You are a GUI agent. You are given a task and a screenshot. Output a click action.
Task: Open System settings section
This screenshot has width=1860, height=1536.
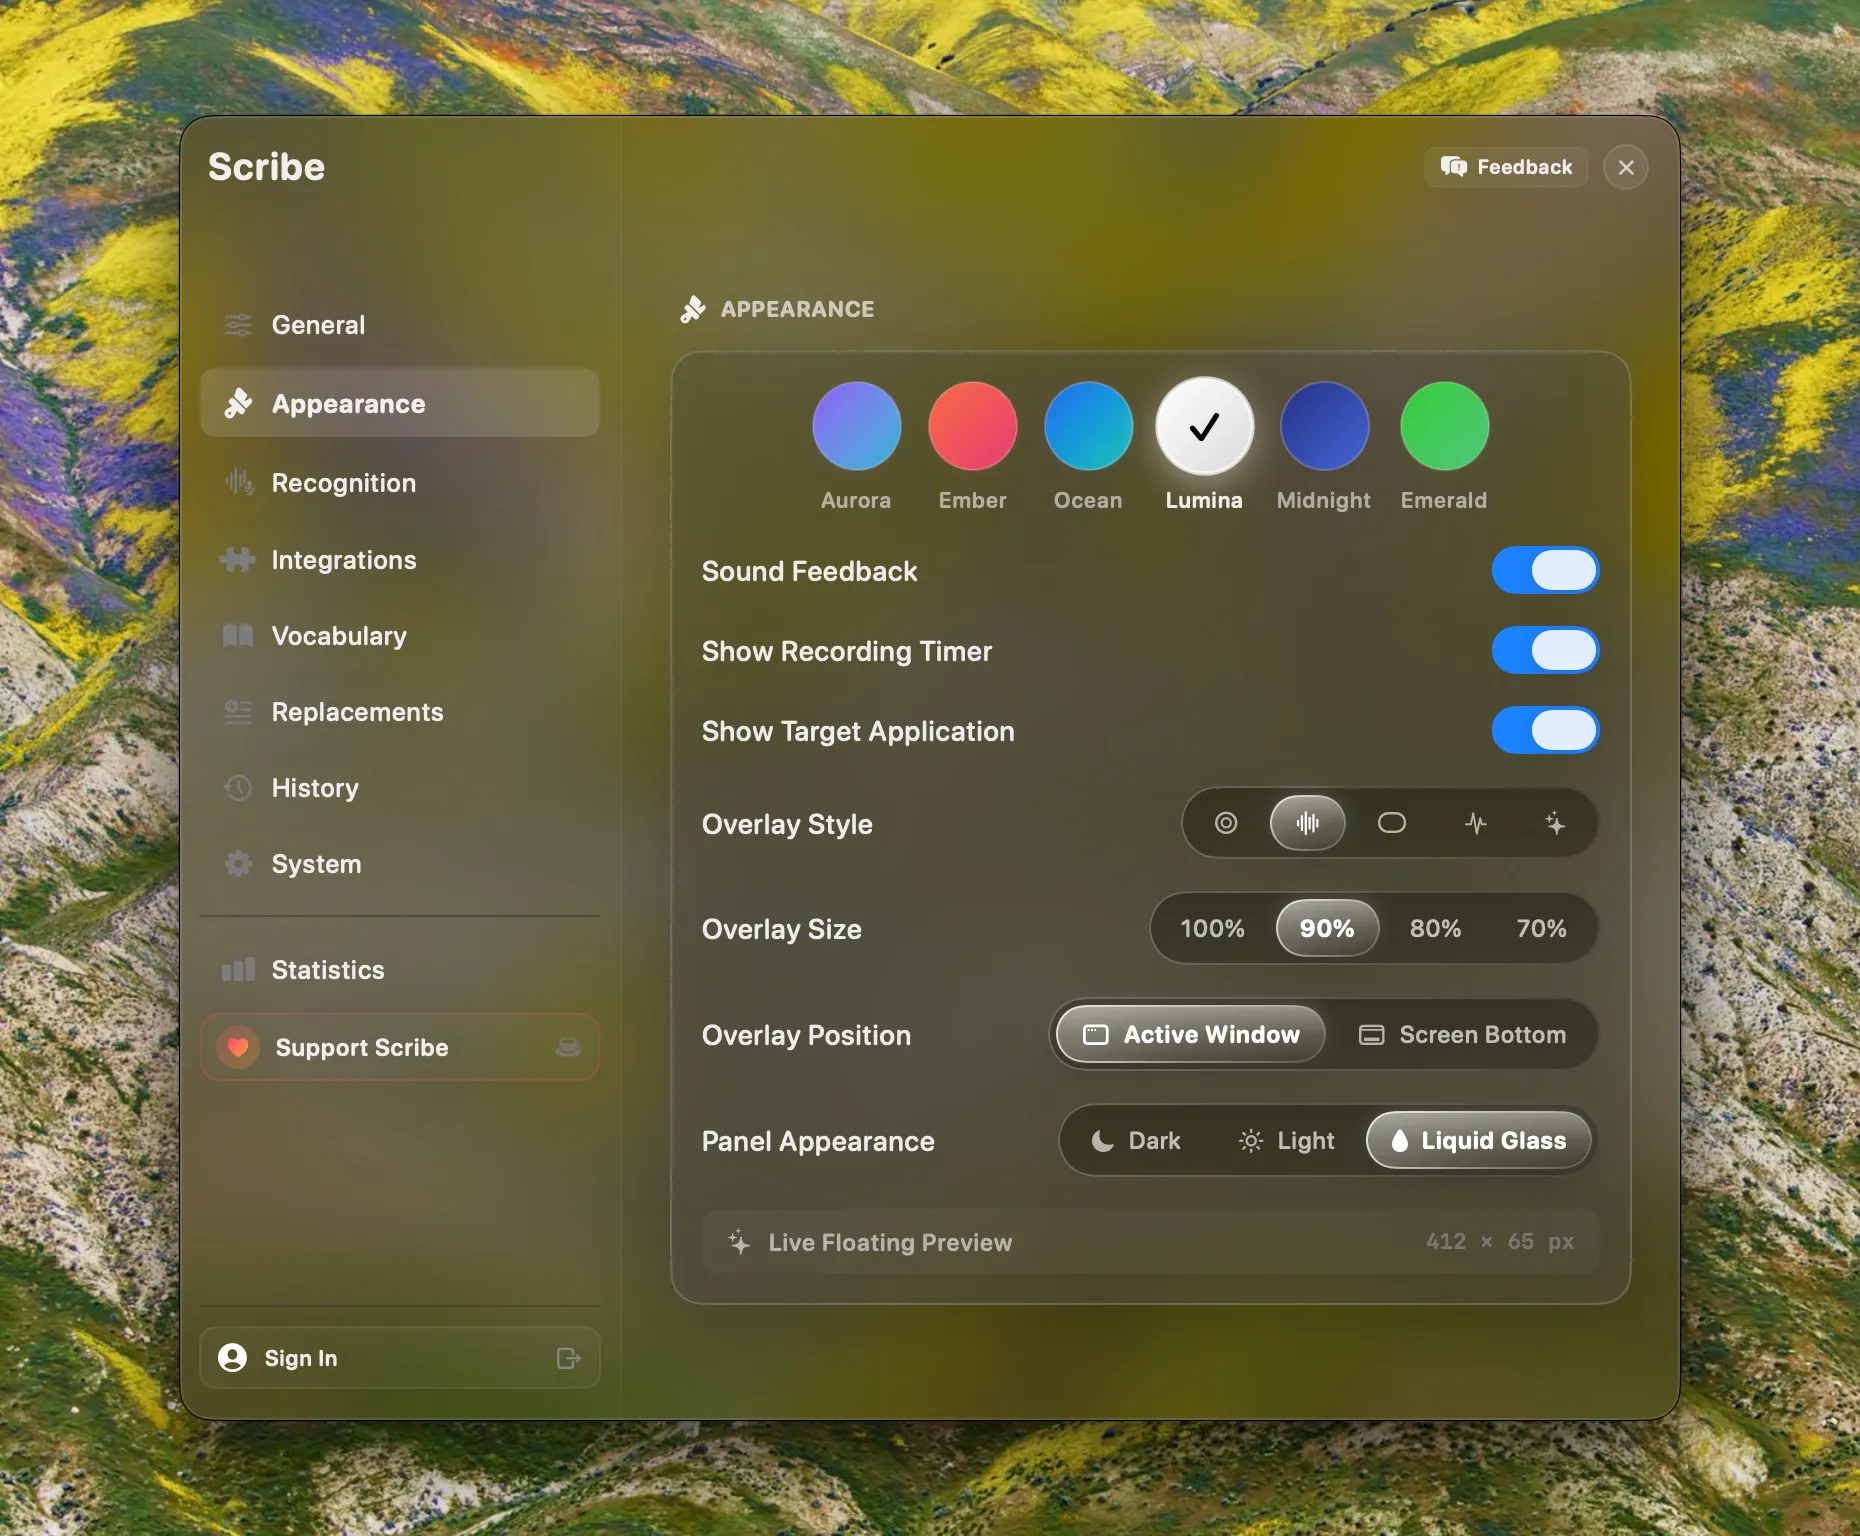click(x=400, y=864)
